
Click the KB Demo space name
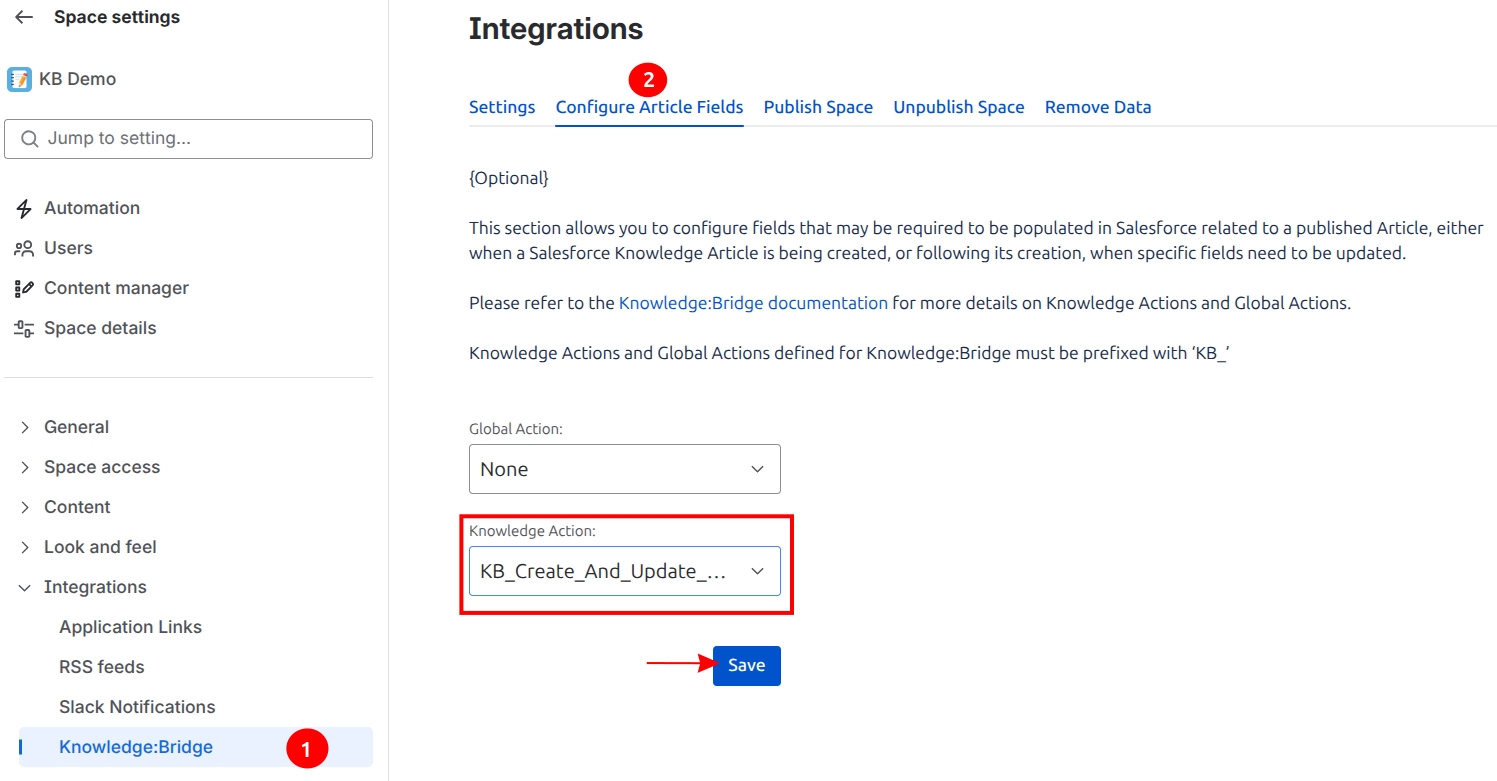tap(77, 79)
